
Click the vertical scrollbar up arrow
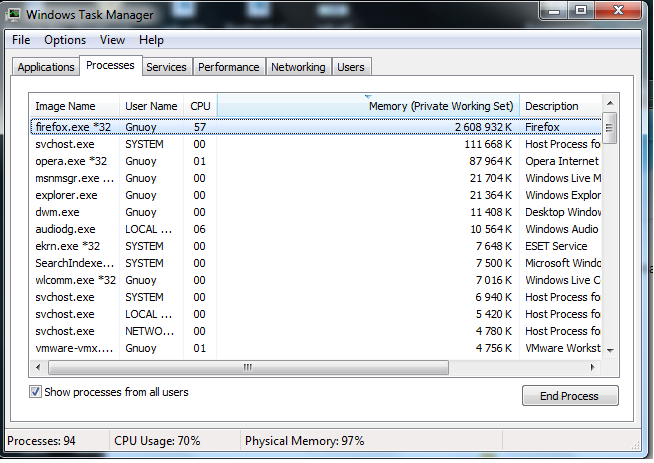pyautogui.click(x=610, y=103)
